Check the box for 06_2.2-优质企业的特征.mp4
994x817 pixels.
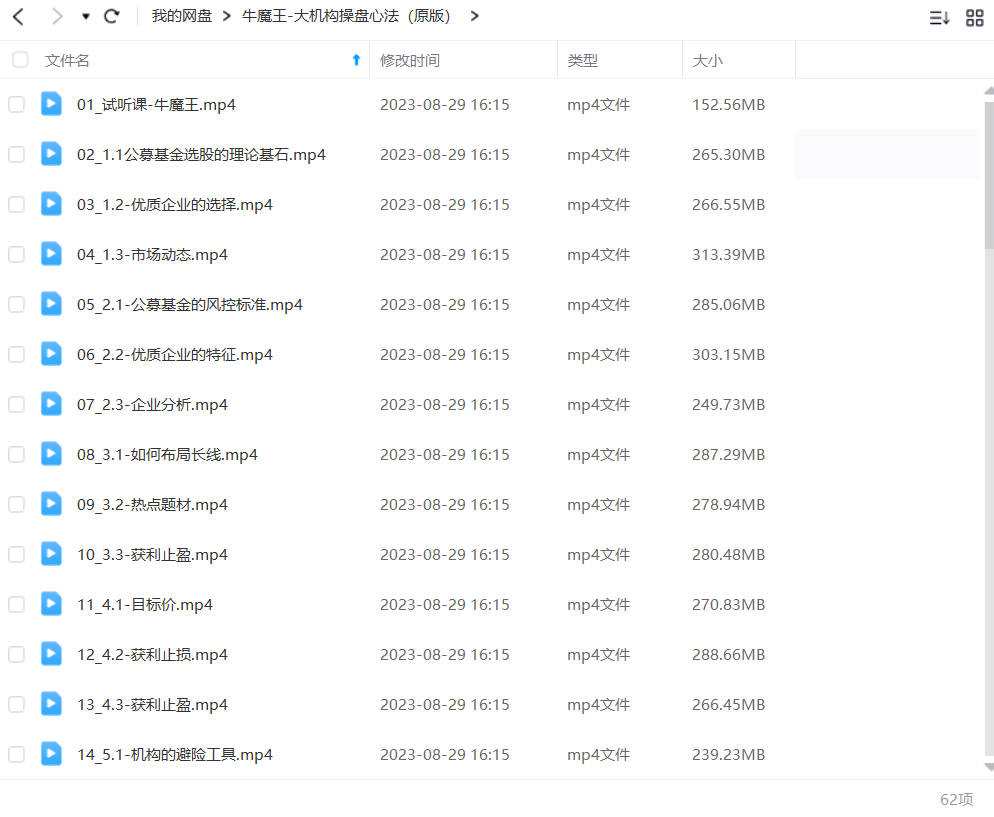[x=16, y=354]
